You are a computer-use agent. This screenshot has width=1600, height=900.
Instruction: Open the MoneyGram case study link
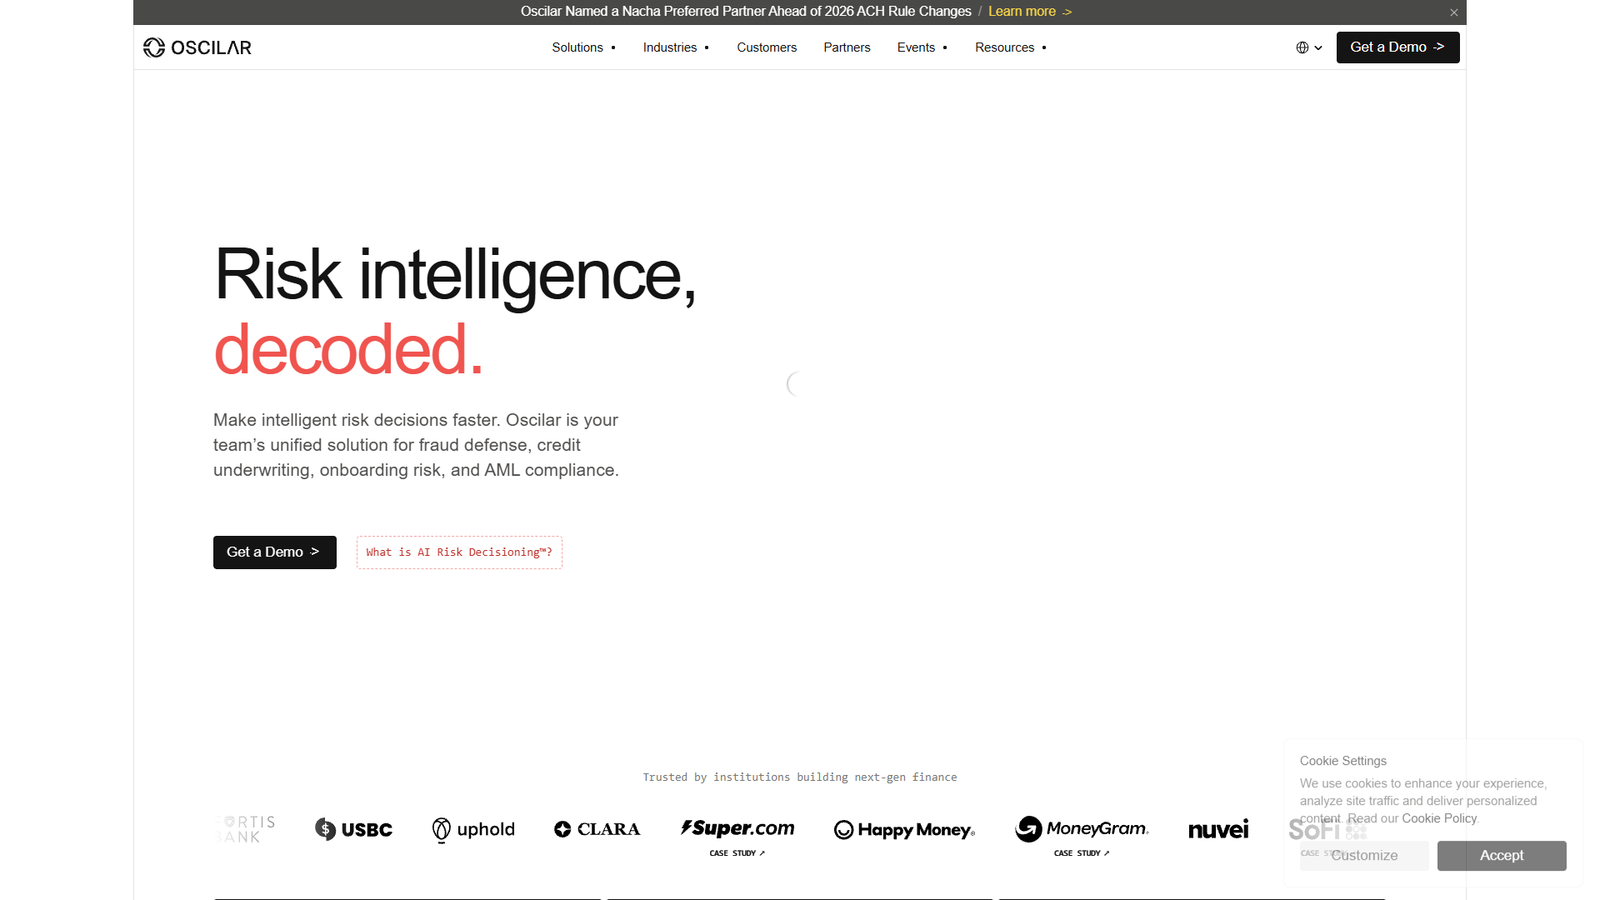[1081, 853]
